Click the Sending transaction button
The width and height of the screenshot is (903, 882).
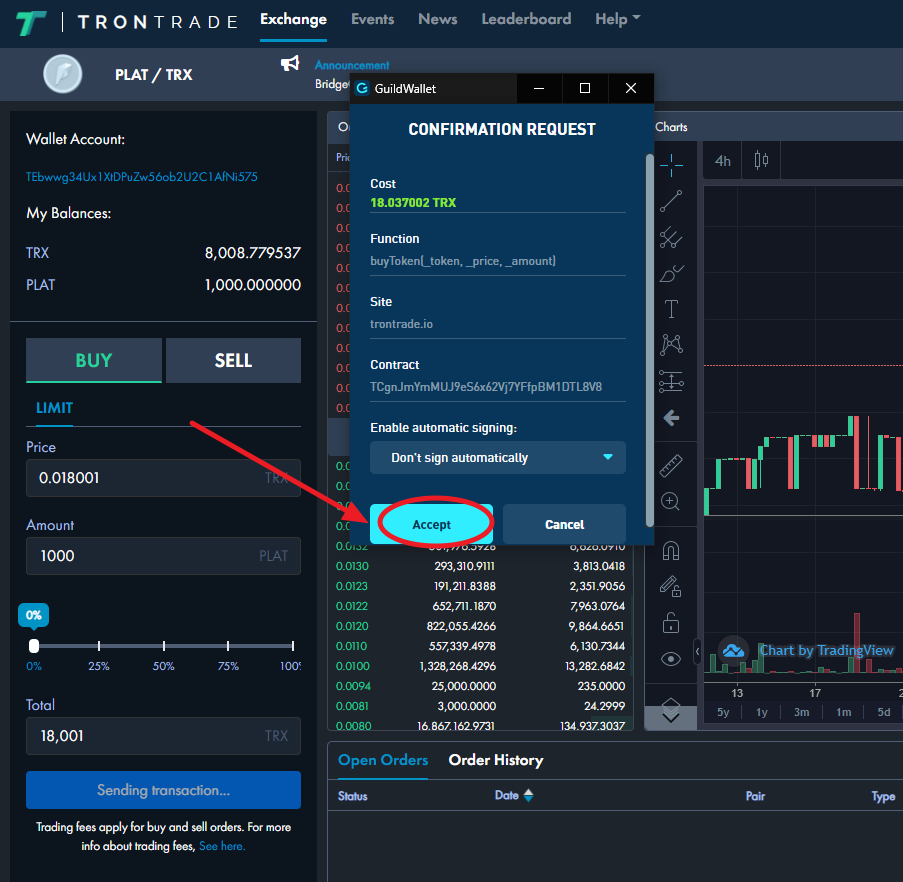[x=164, y=790]
